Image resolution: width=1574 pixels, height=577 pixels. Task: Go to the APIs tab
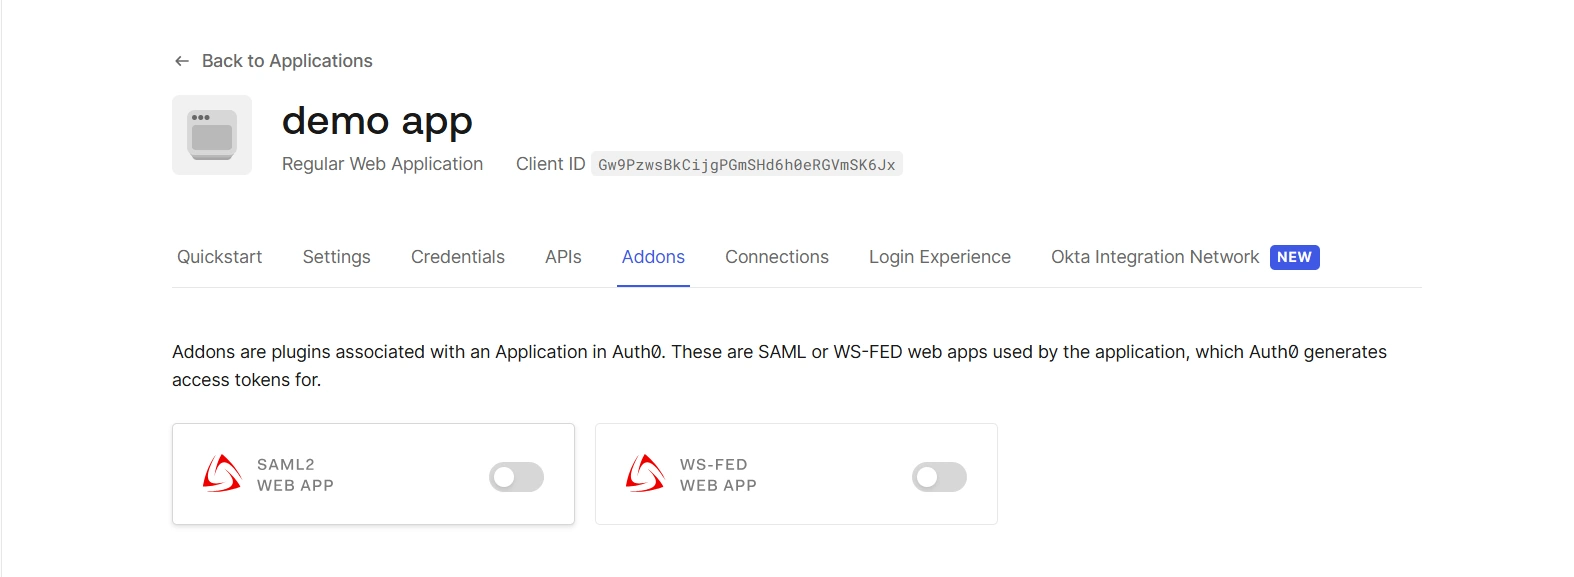click(563, 257)
